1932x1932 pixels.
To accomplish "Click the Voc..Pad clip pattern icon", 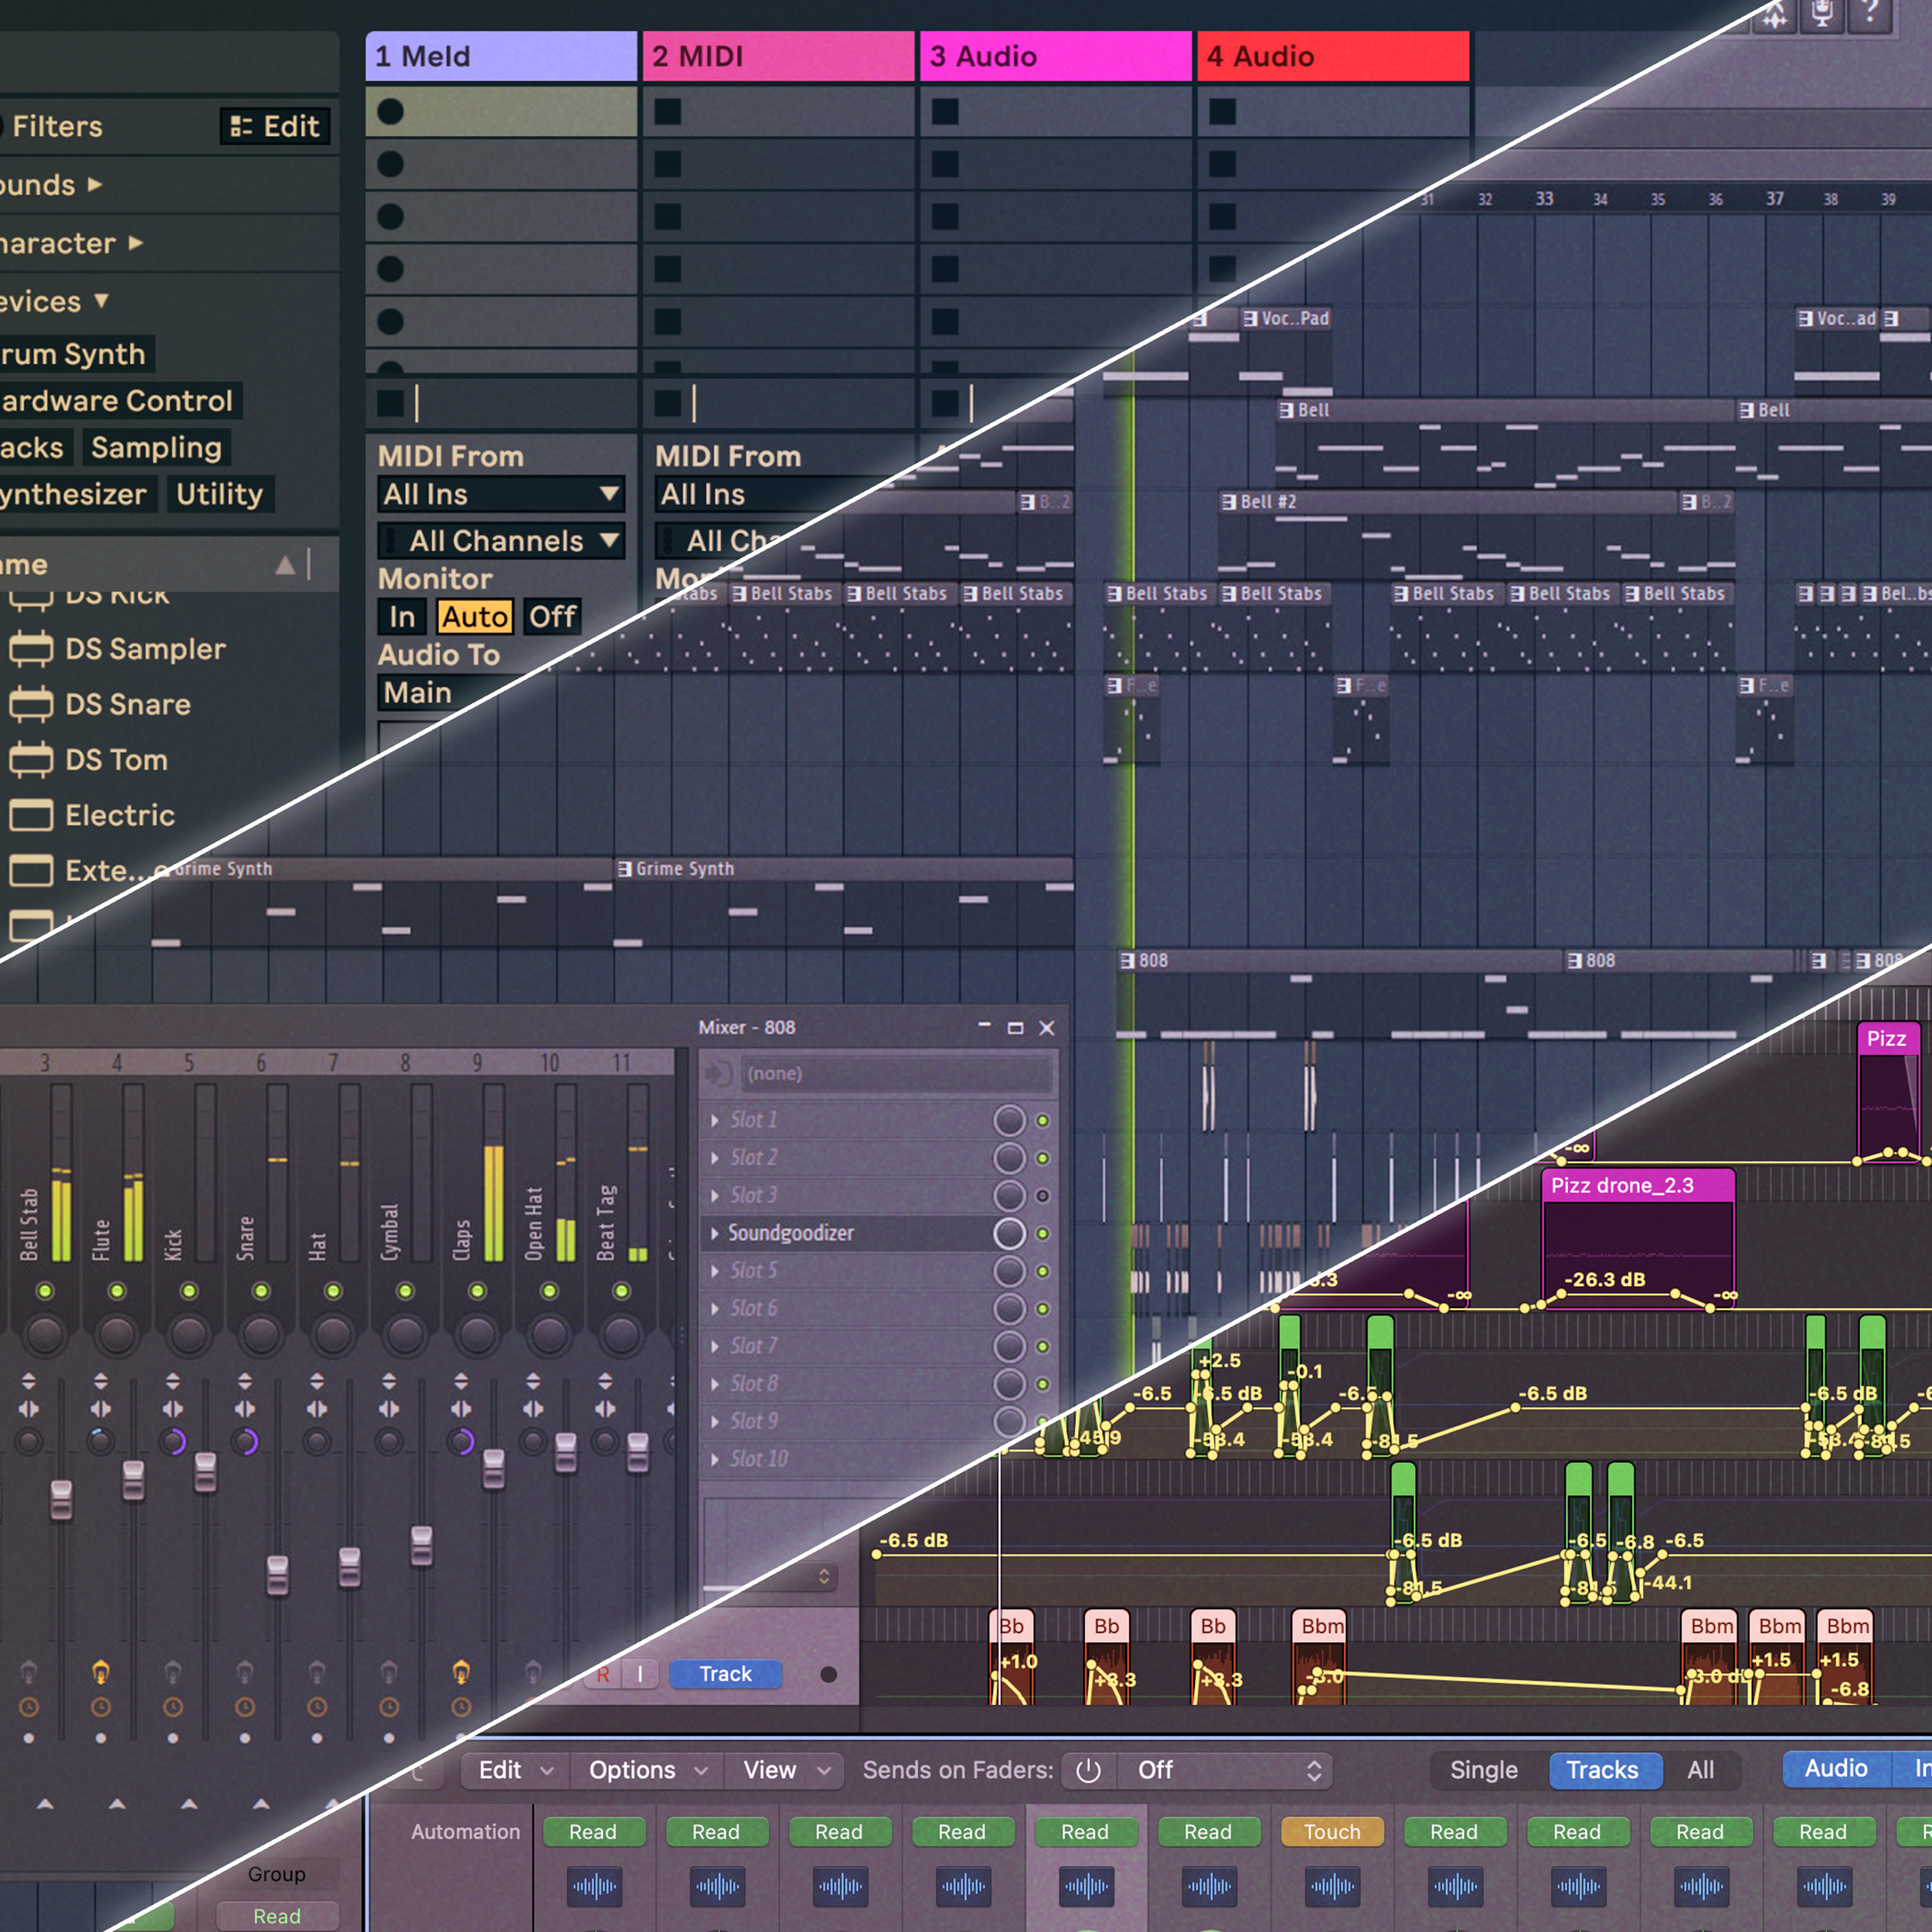I will coord(1250,318).
